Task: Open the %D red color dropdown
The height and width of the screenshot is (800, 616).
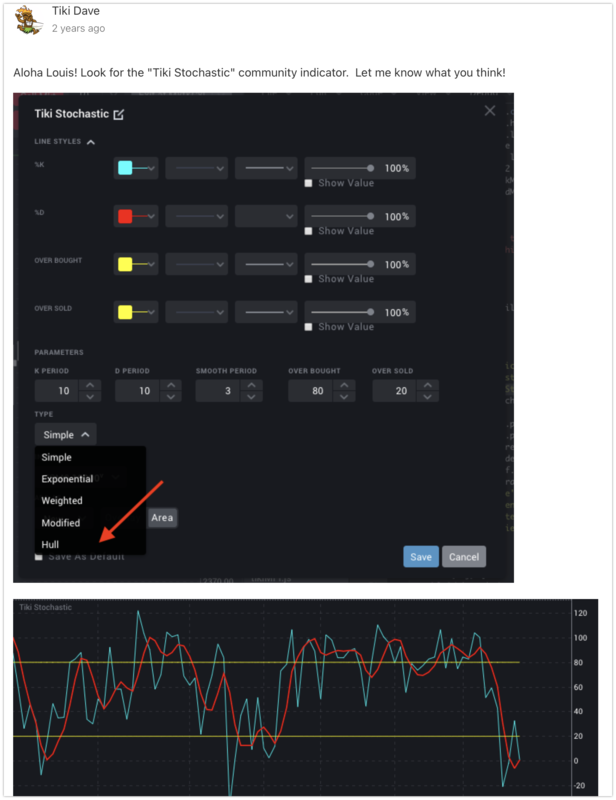Action: coord(136,216)
